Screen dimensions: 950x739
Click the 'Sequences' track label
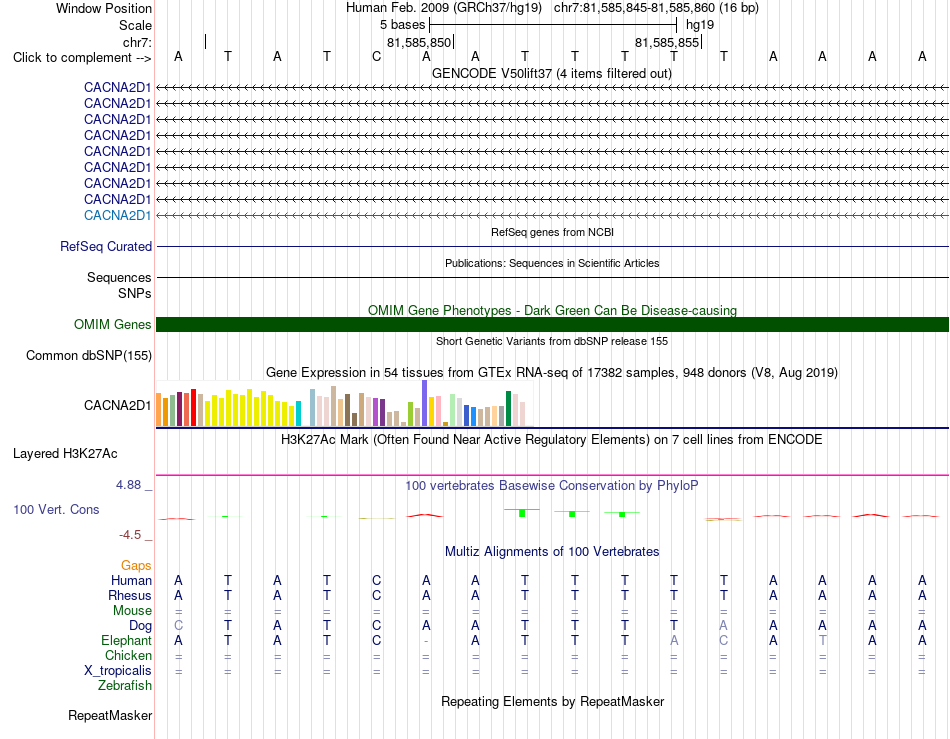pos(119,277)
